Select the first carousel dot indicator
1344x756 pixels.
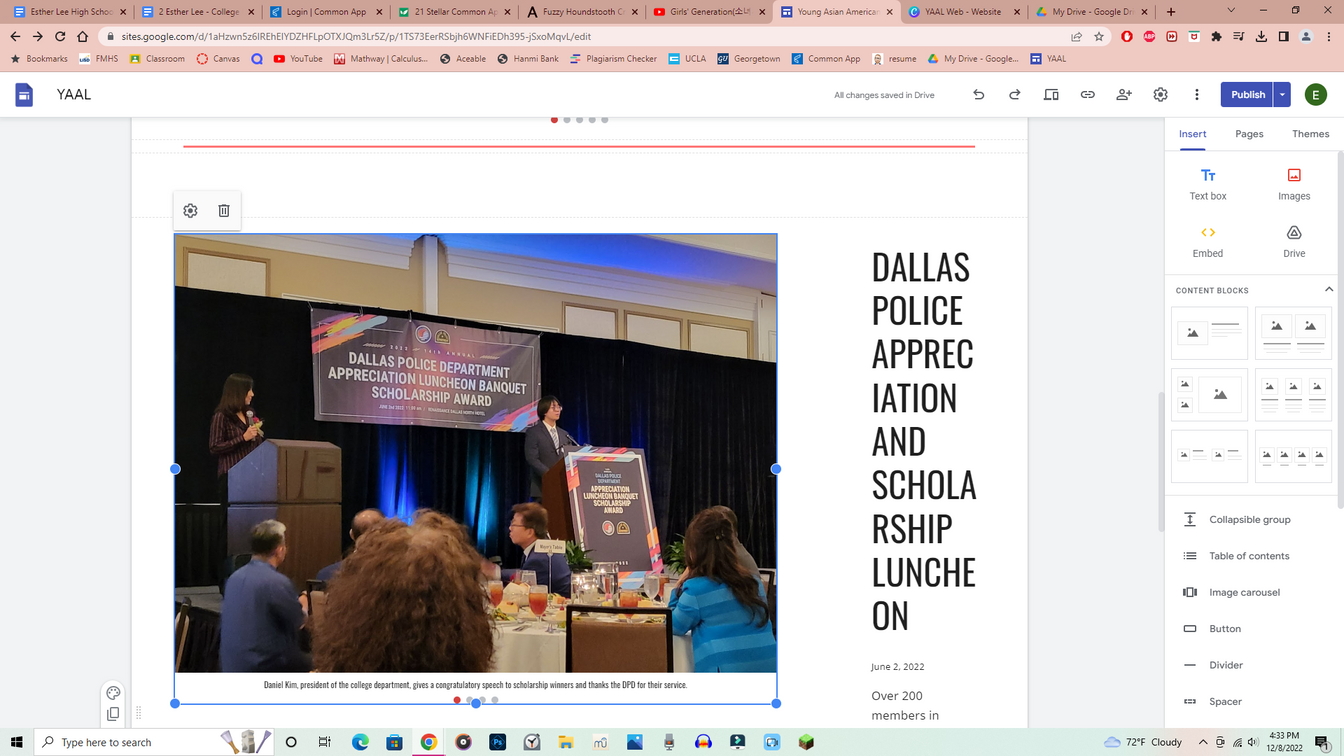(457, 700)
